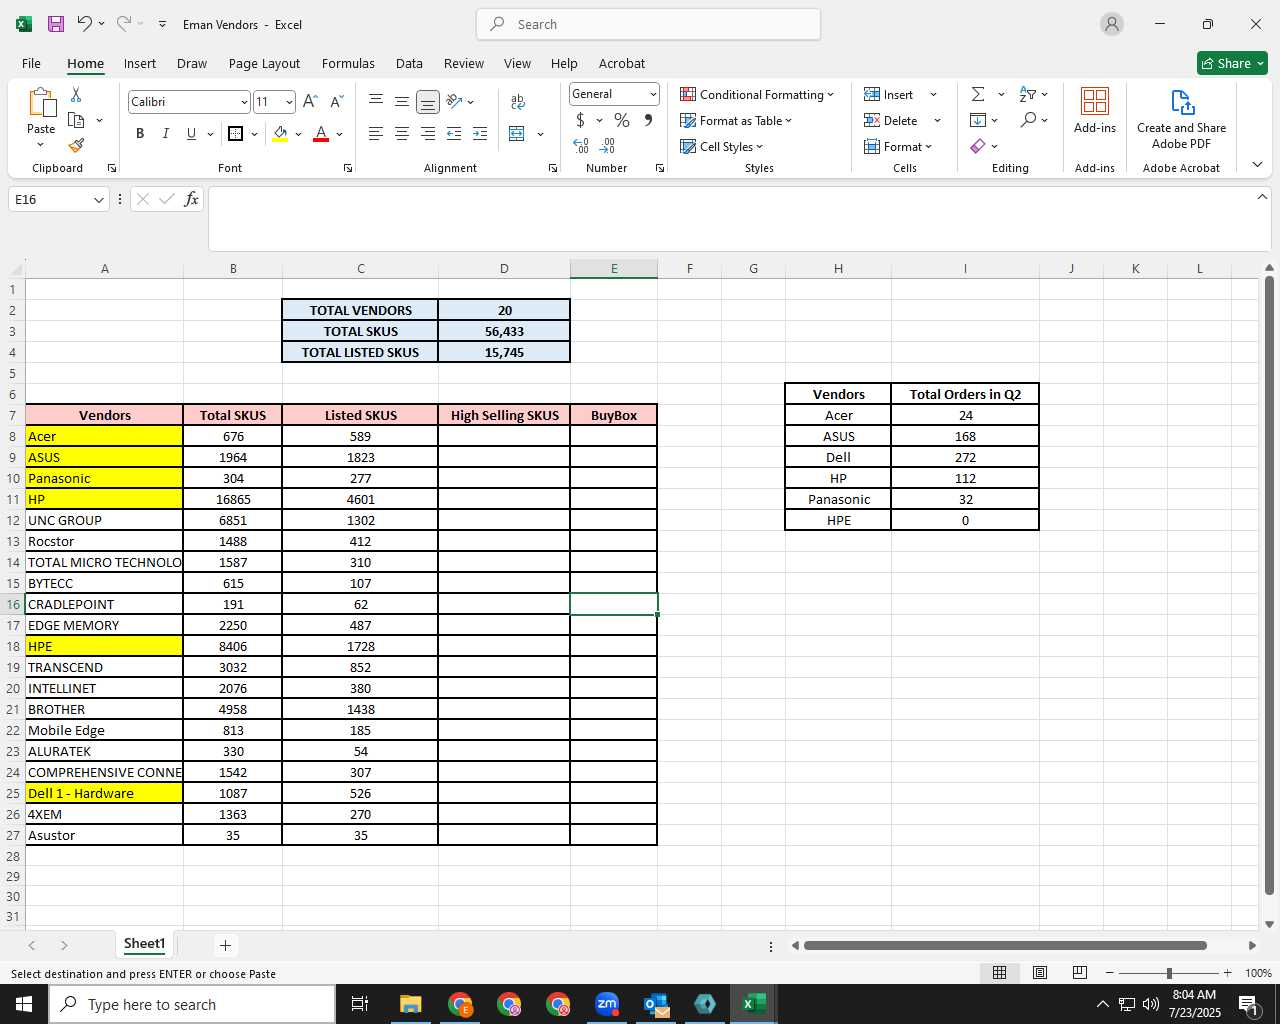Click the Share button
The height and width of the screenshot is (1024, 1280).
point(1232,63)
